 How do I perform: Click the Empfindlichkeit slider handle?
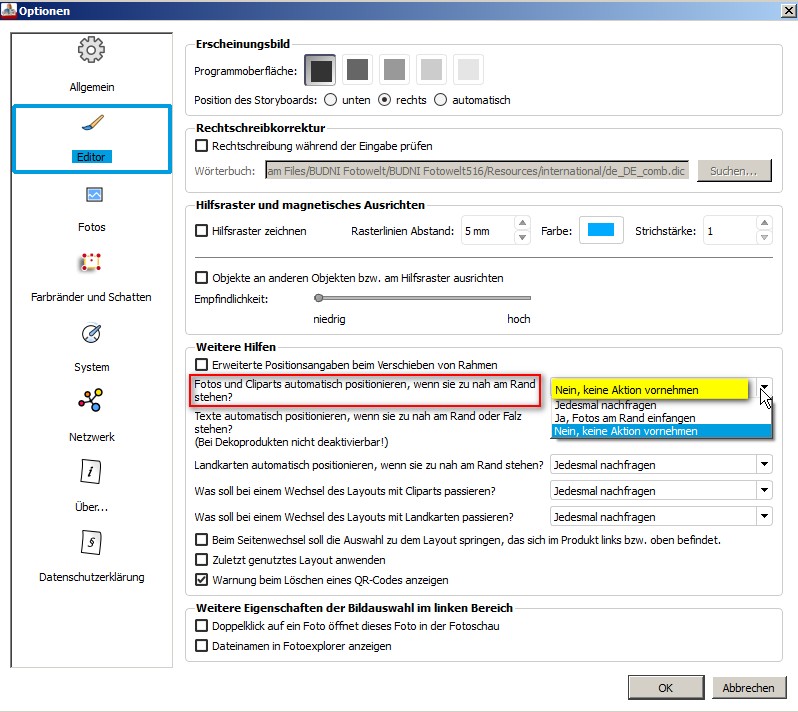[319, 298]
